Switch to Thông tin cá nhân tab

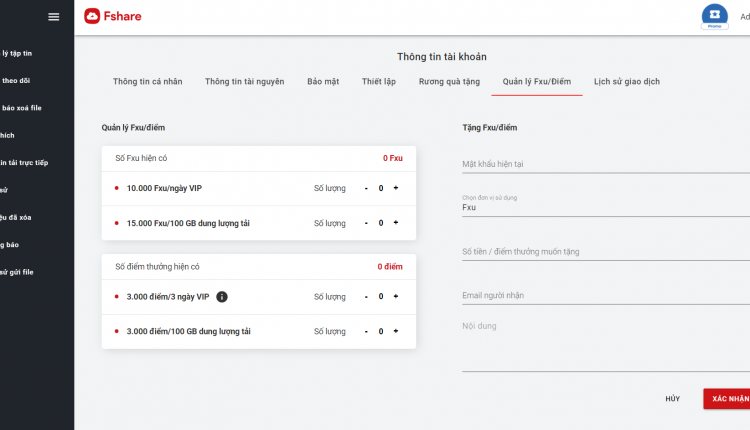click(x=147, y=81)
